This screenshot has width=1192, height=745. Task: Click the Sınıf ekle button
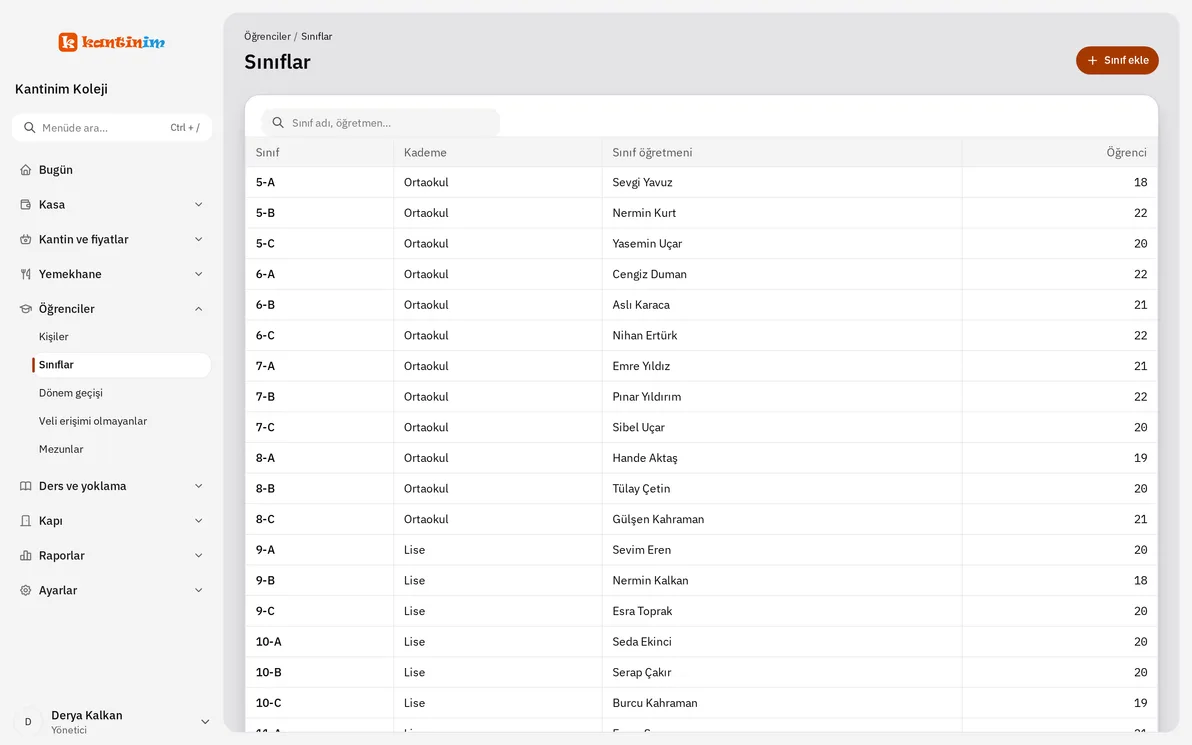click(x=1117, y=61)
